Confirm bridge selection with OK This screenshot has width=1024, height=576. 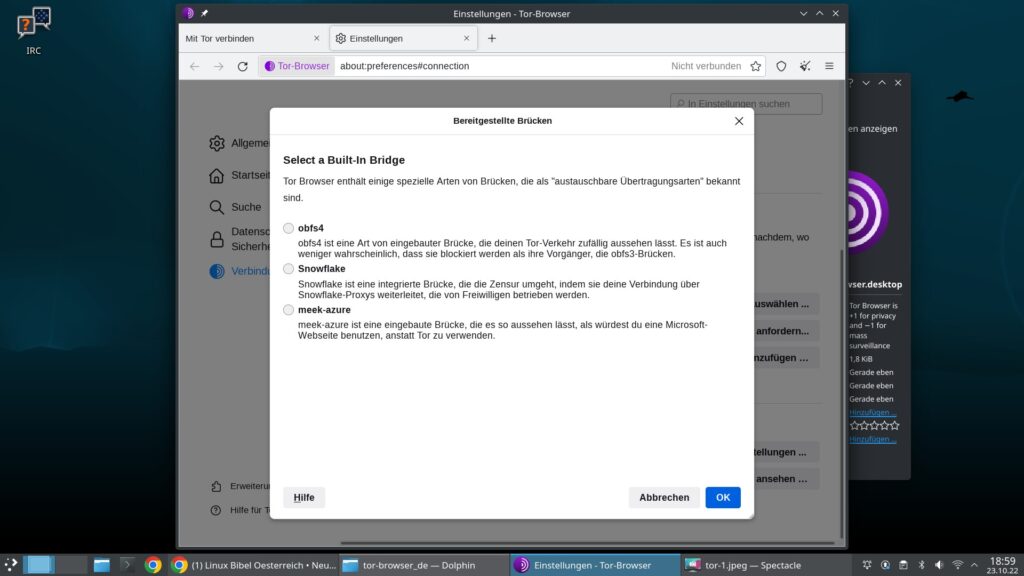click(x=722, y=497)
